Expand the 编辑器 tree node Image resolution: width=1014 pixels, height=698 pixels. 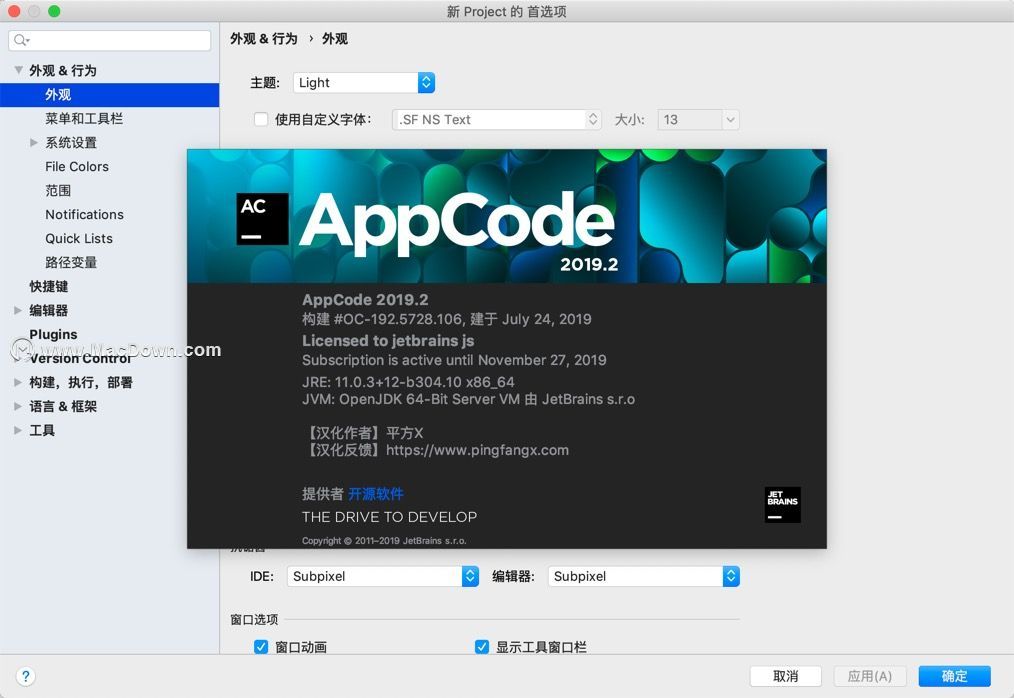pyautogui.click(x=18, y=311)
